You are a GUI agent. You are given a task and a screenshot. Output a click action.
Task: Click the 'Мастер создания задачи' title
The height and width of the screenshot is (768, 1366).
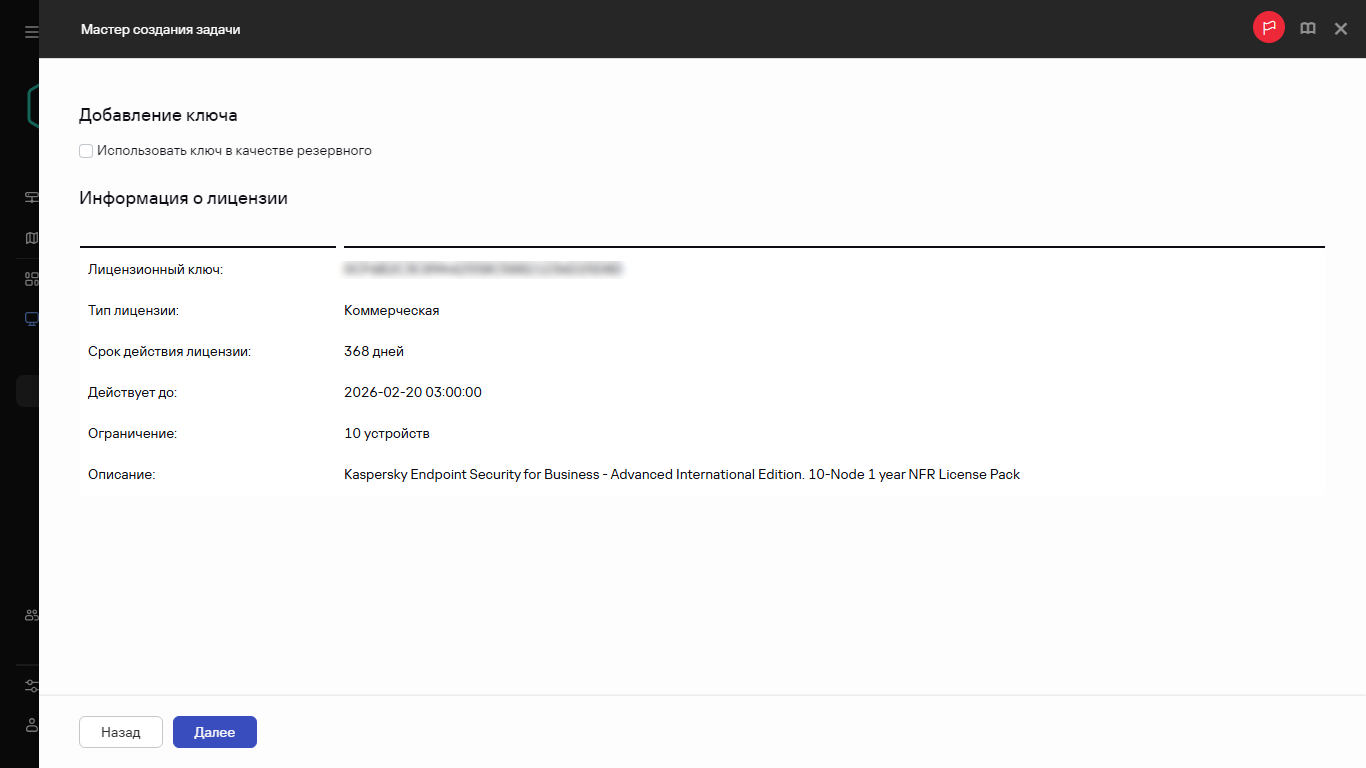[160, 29]
